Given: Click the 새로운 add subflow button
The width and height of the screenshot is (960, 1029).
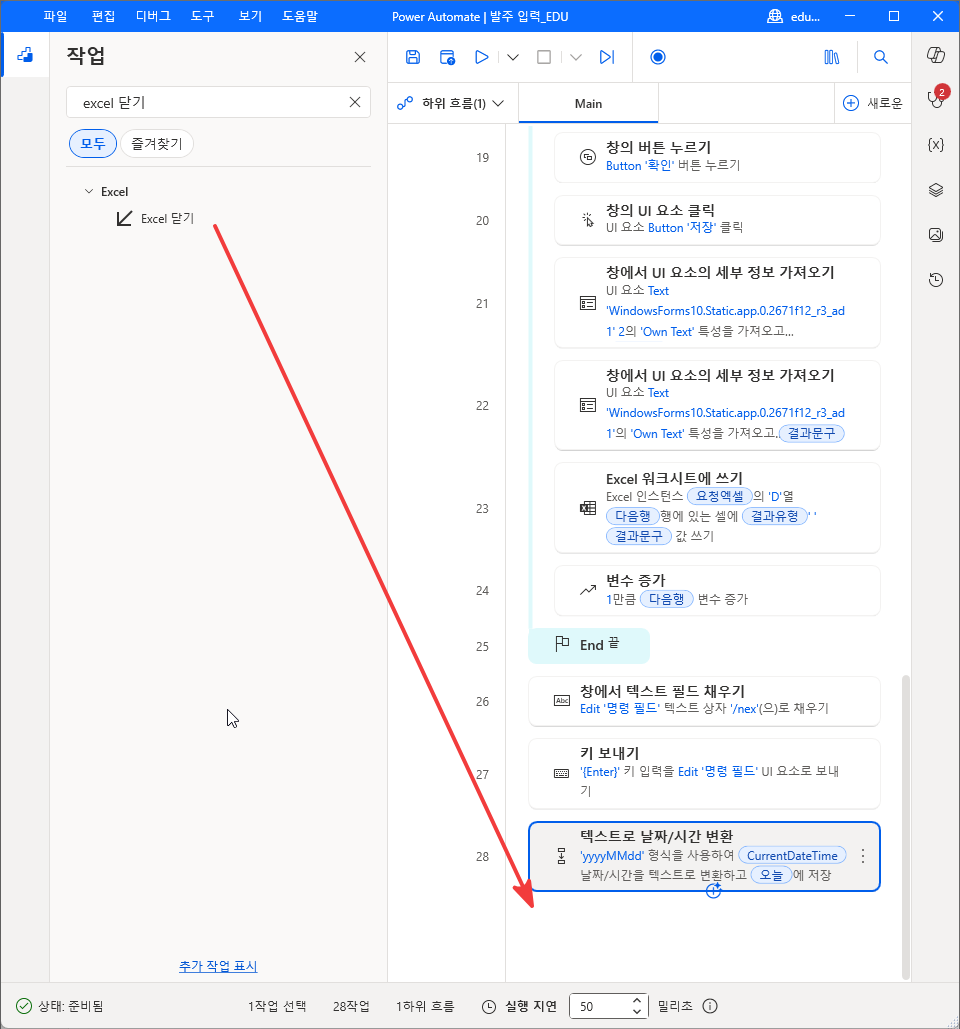Looking at the screenshot, I should pos(873,103).
